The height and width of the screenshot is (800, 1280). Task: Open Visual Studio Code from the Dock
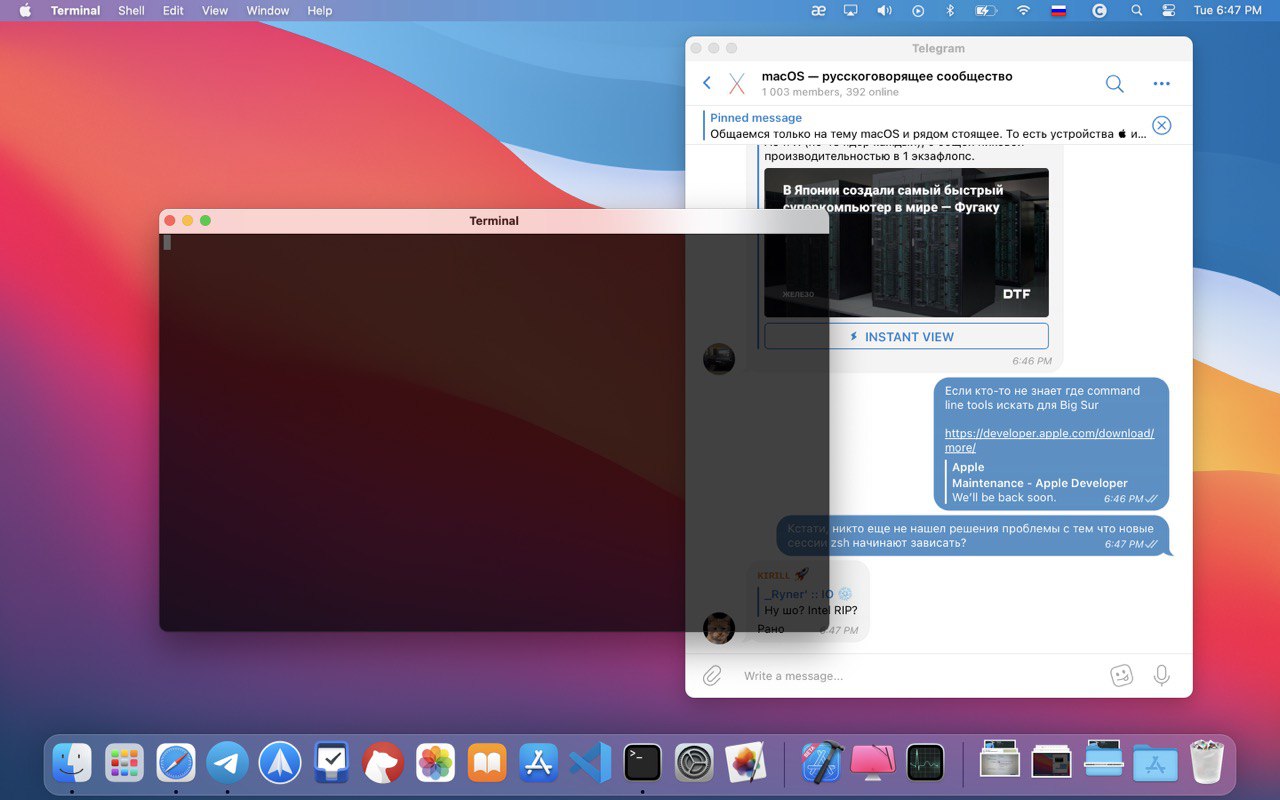coord(590,762)
